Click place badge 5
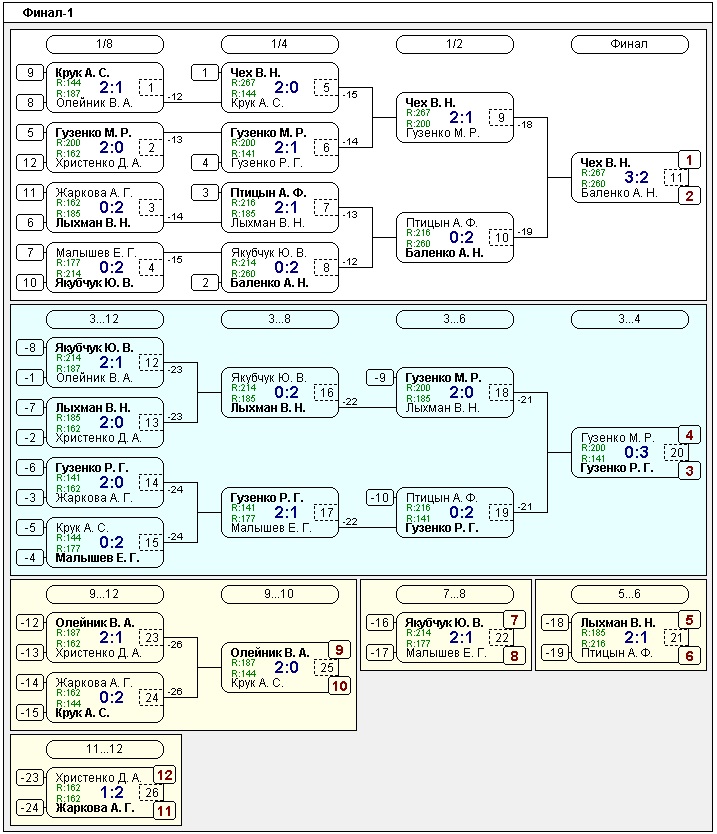 click(689, 620)
